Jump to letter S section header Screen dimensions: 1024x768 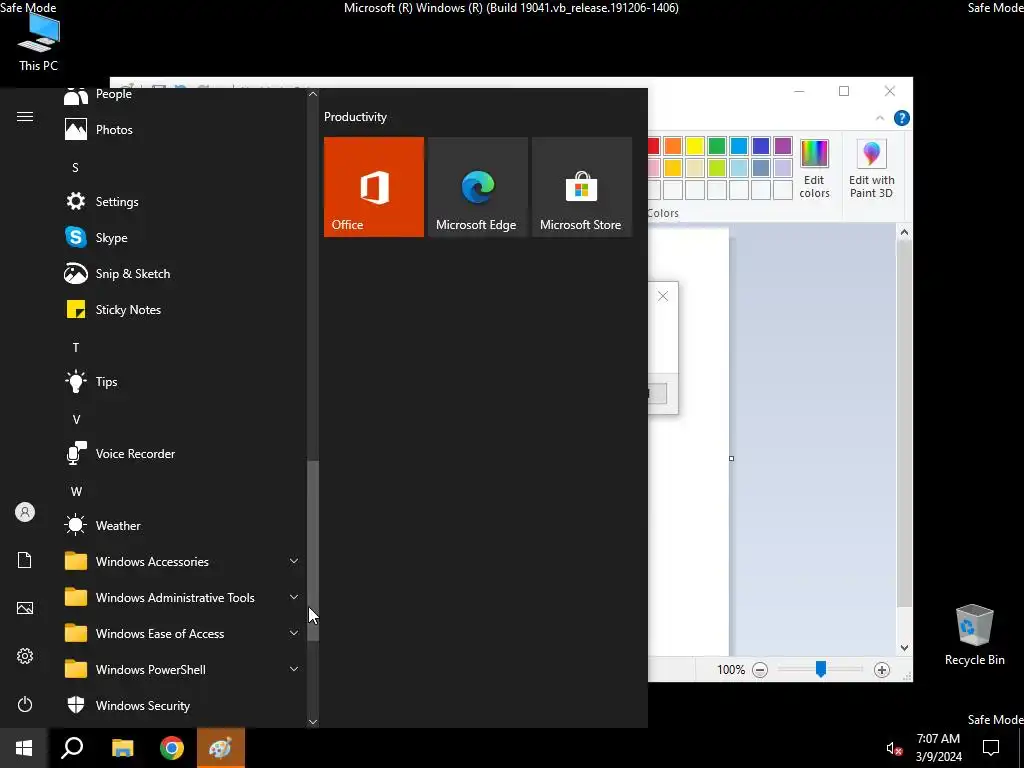click(x=75, y=168)
